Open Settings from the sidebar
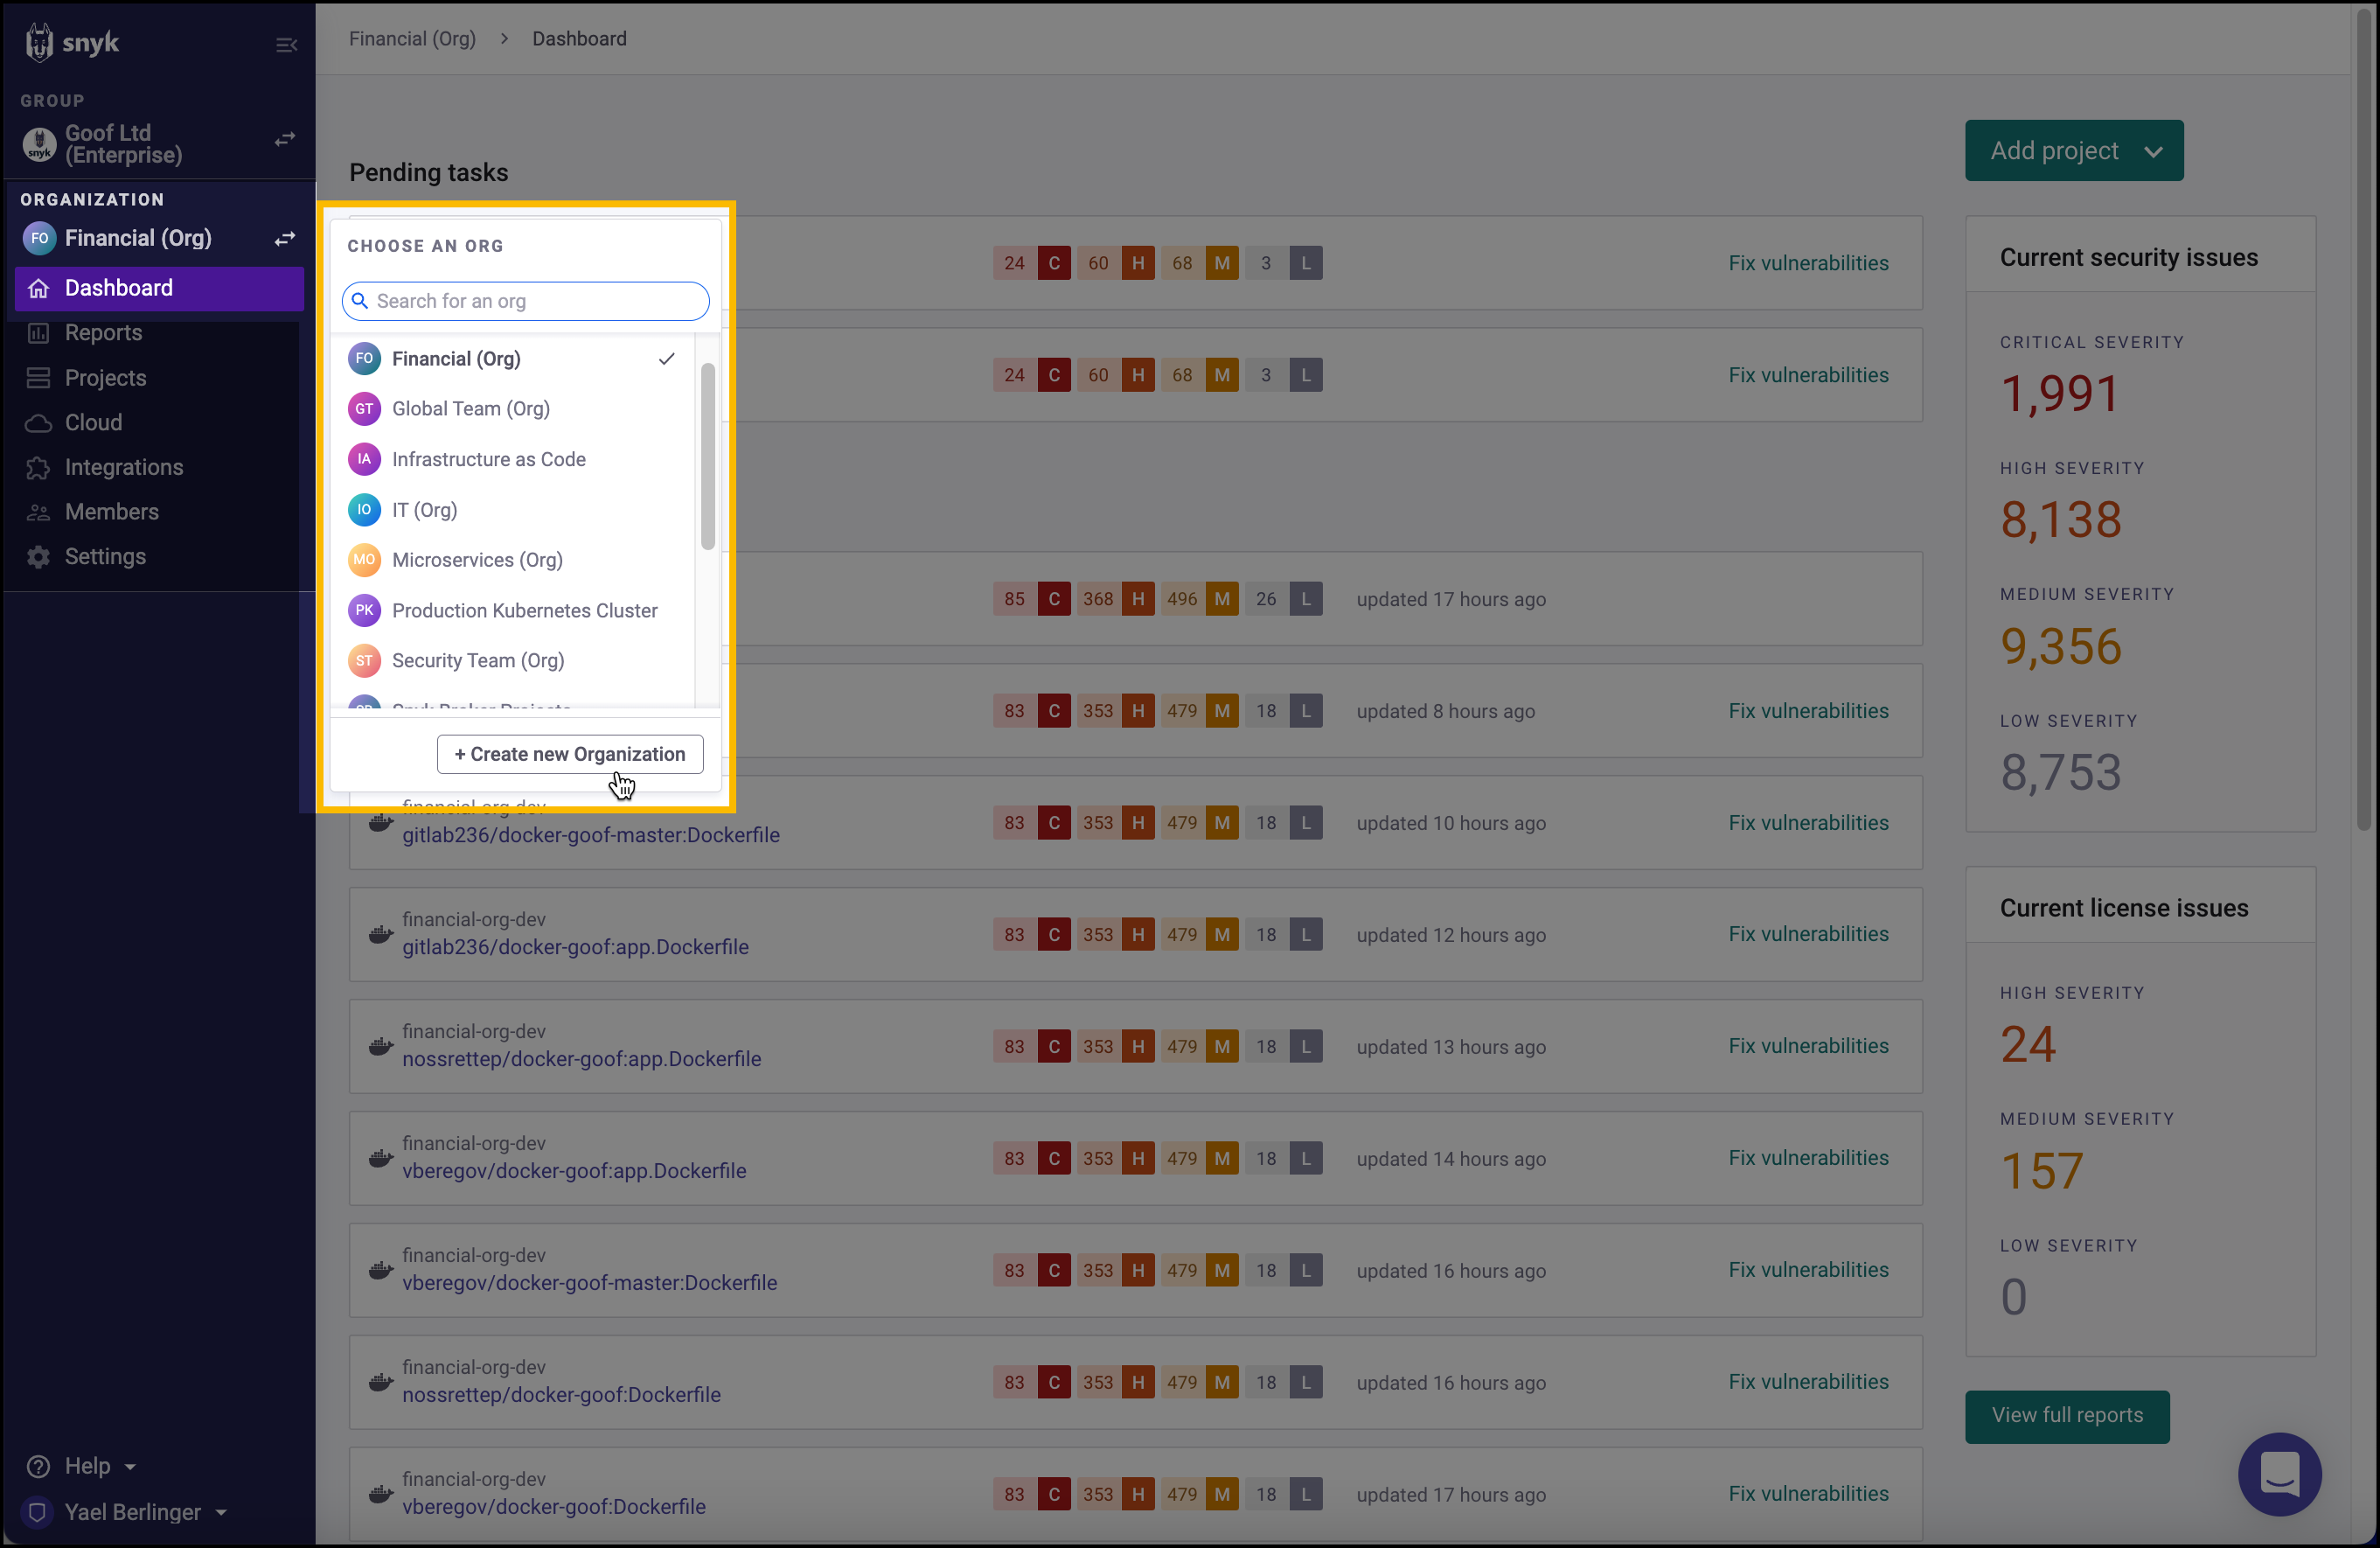 [x=105, y=556]
